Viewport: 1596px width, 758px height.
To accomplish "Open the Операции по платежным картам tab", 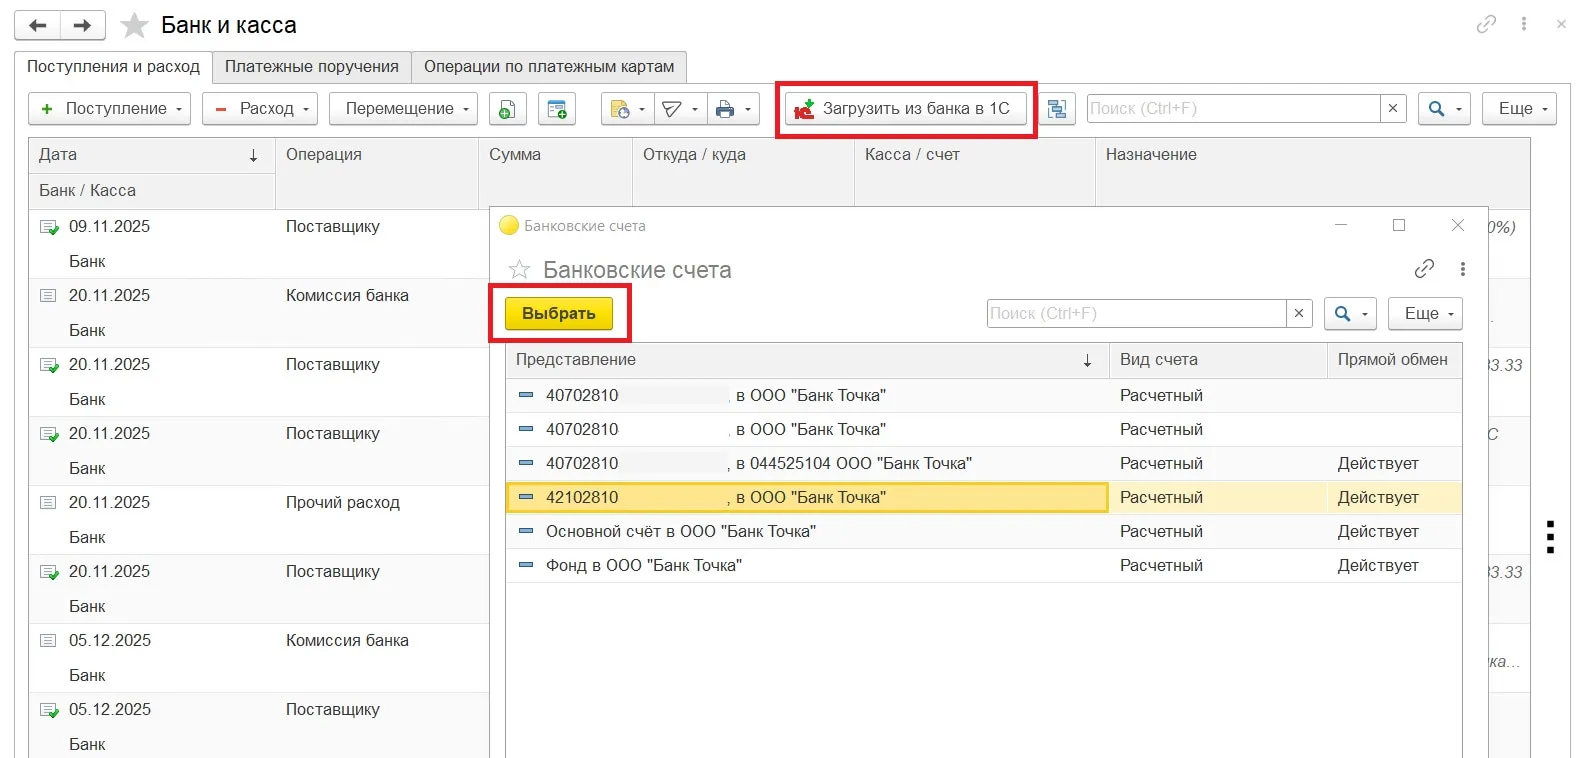I will click(x=548, y=67).
